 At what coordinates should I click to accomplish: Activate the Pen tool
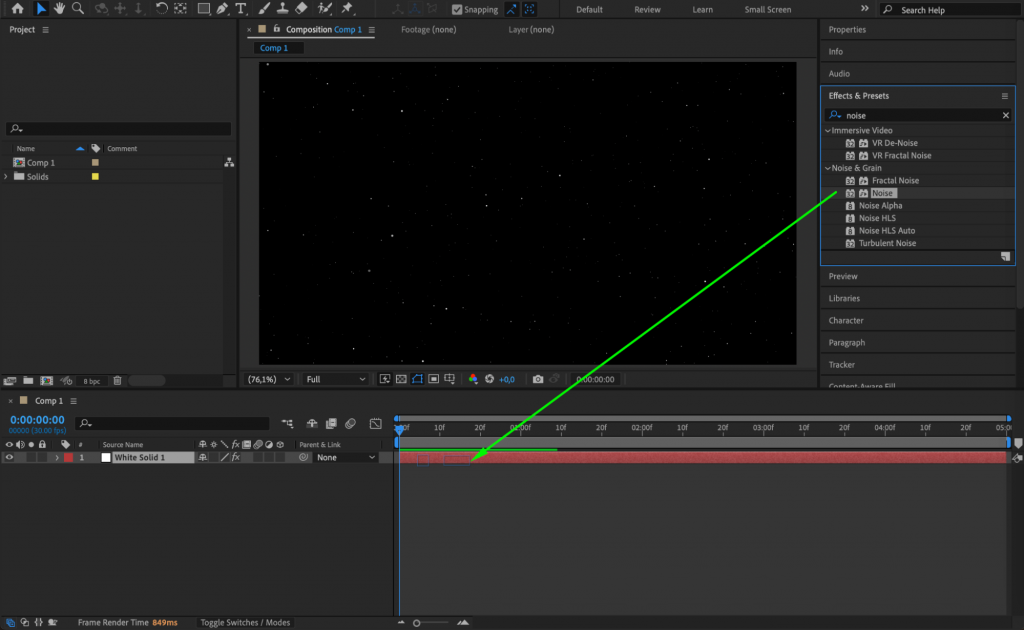[x=220, y=9]
